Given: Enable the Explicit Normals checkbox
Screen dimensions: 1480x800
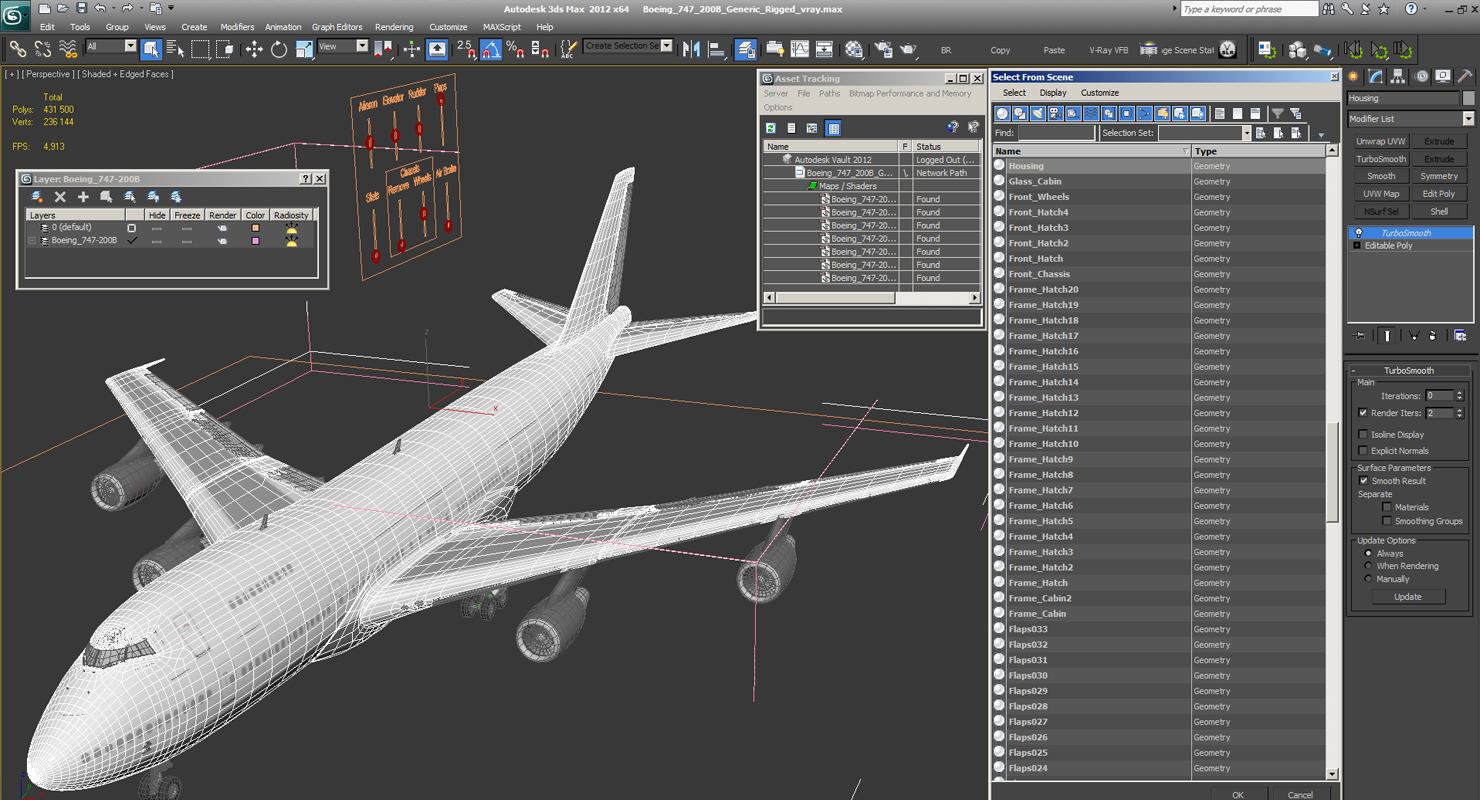Looking at the screenshot, I should tap(1363, 450).
